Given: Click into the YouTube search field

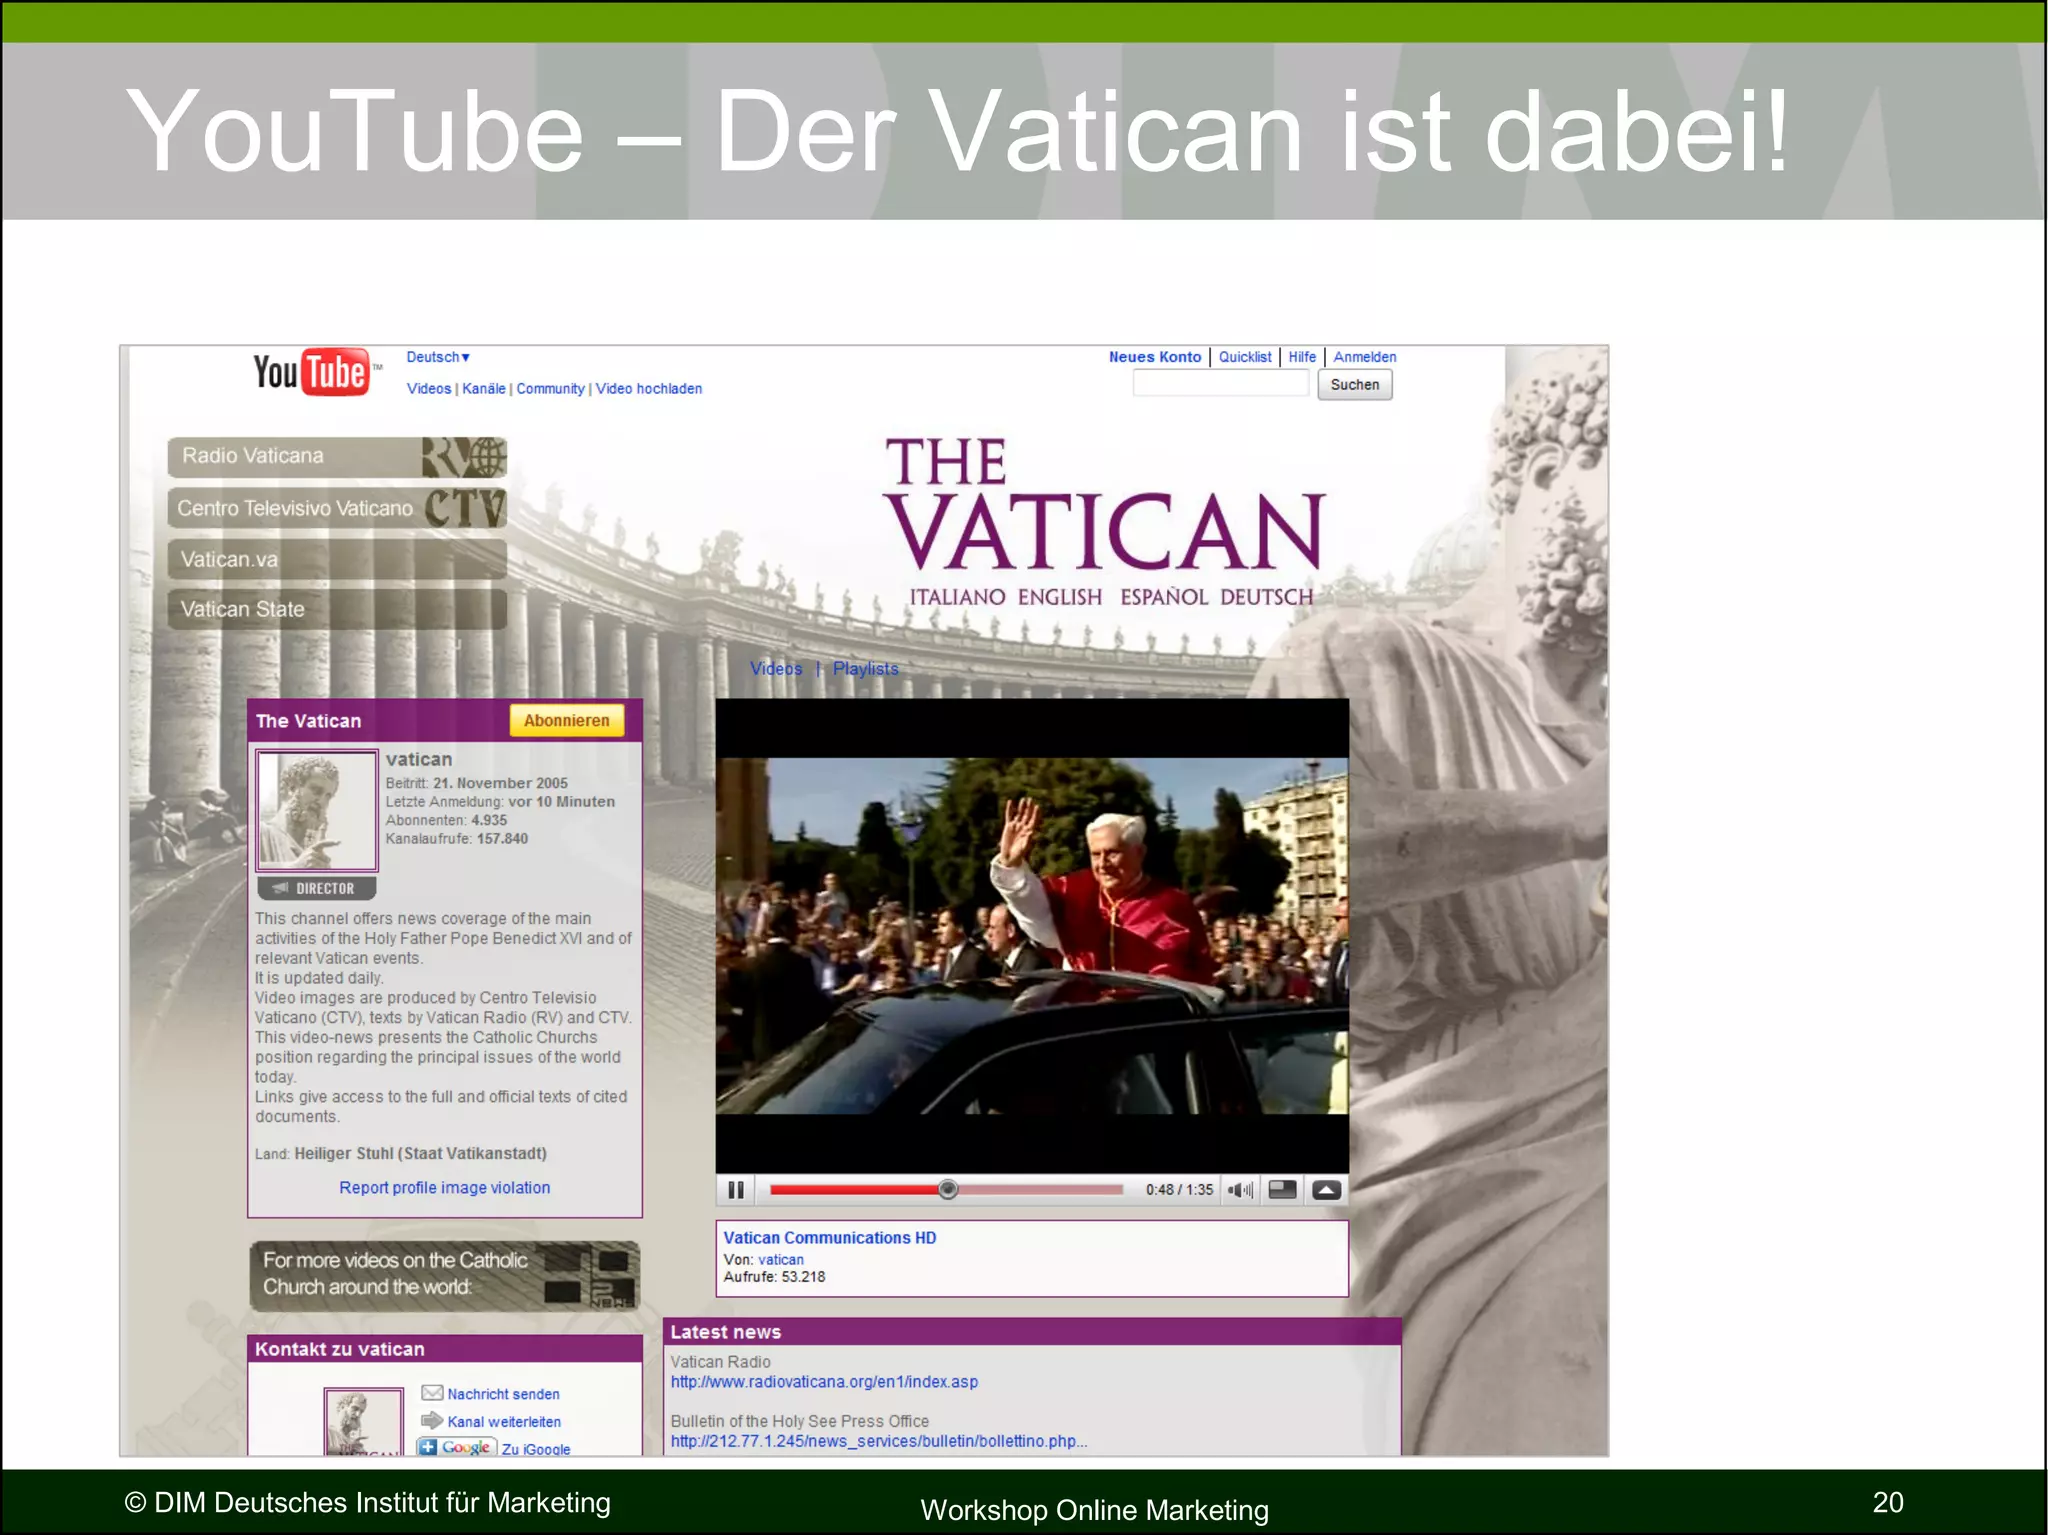Looking at the screenshot, I should point(1220,384).
